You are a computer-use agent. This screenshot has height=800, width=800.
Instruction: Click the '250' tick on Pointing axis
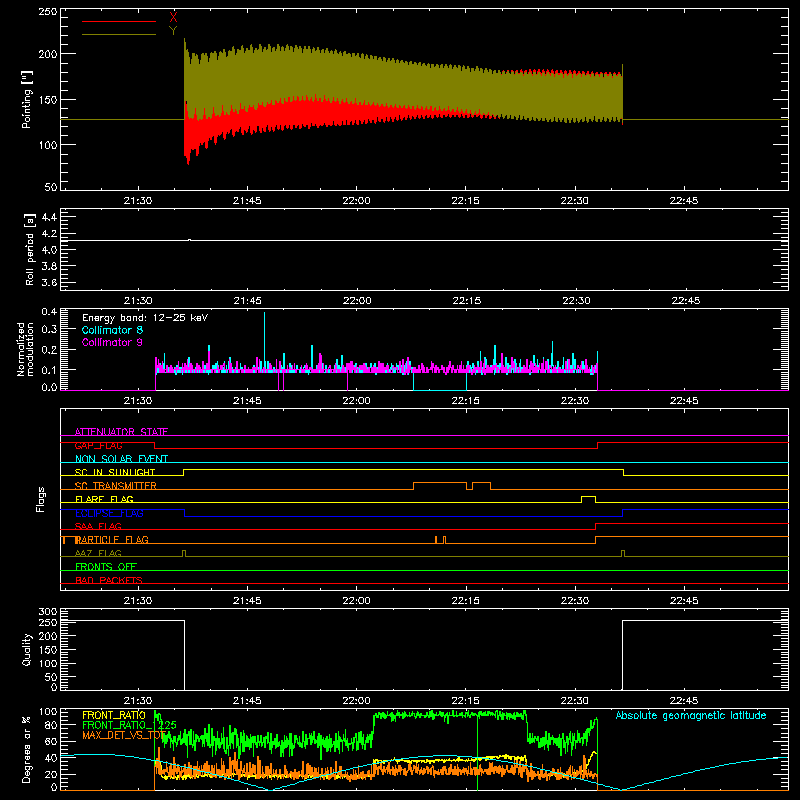click(x=48, y=12)
